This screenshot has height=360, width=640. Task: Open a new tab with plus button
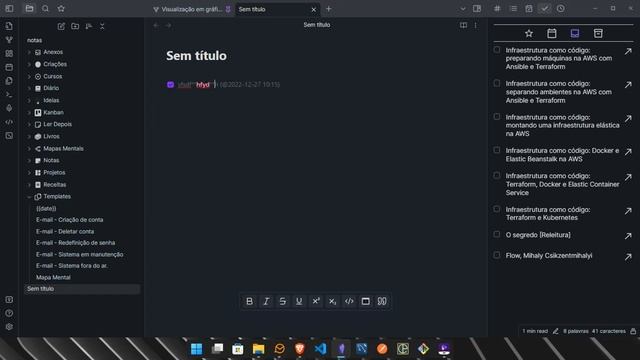(x=329, y=9)
